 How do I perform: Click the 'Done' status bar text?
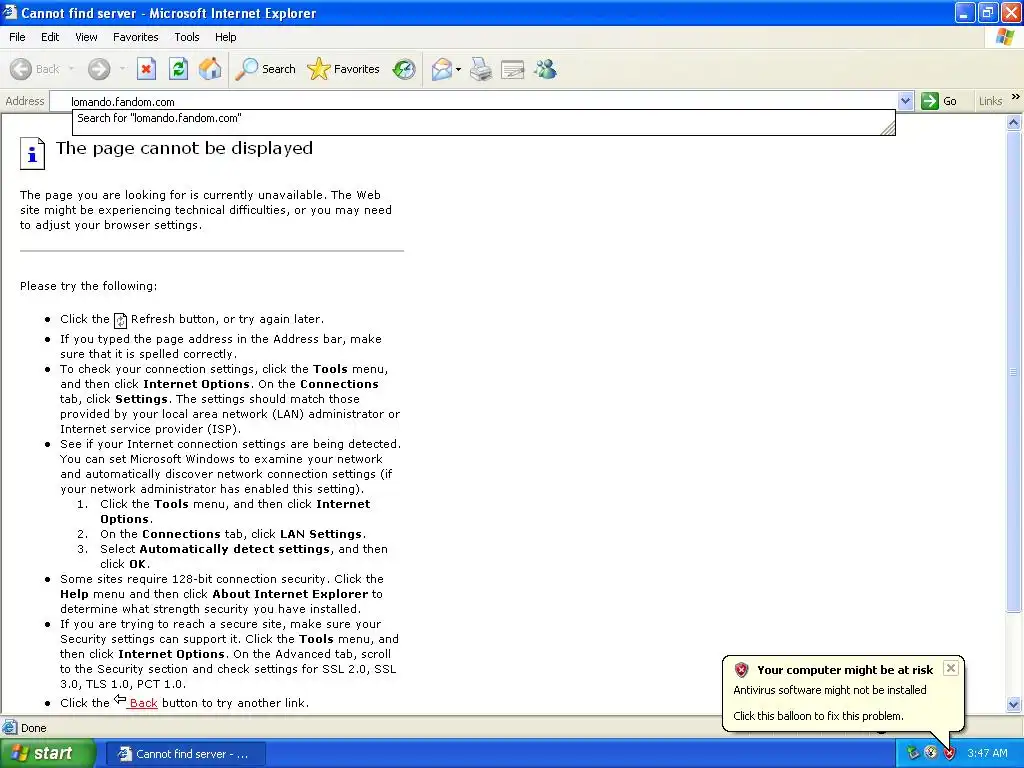click(x=33, y=728)
